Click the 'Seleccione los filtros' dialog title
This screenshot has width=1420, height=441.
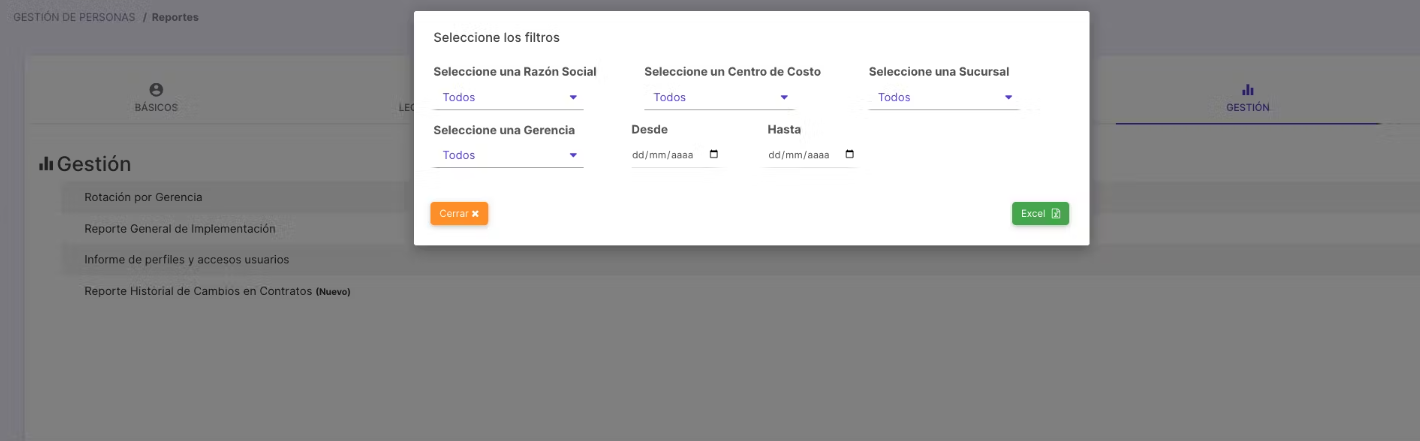coord(496,38)
